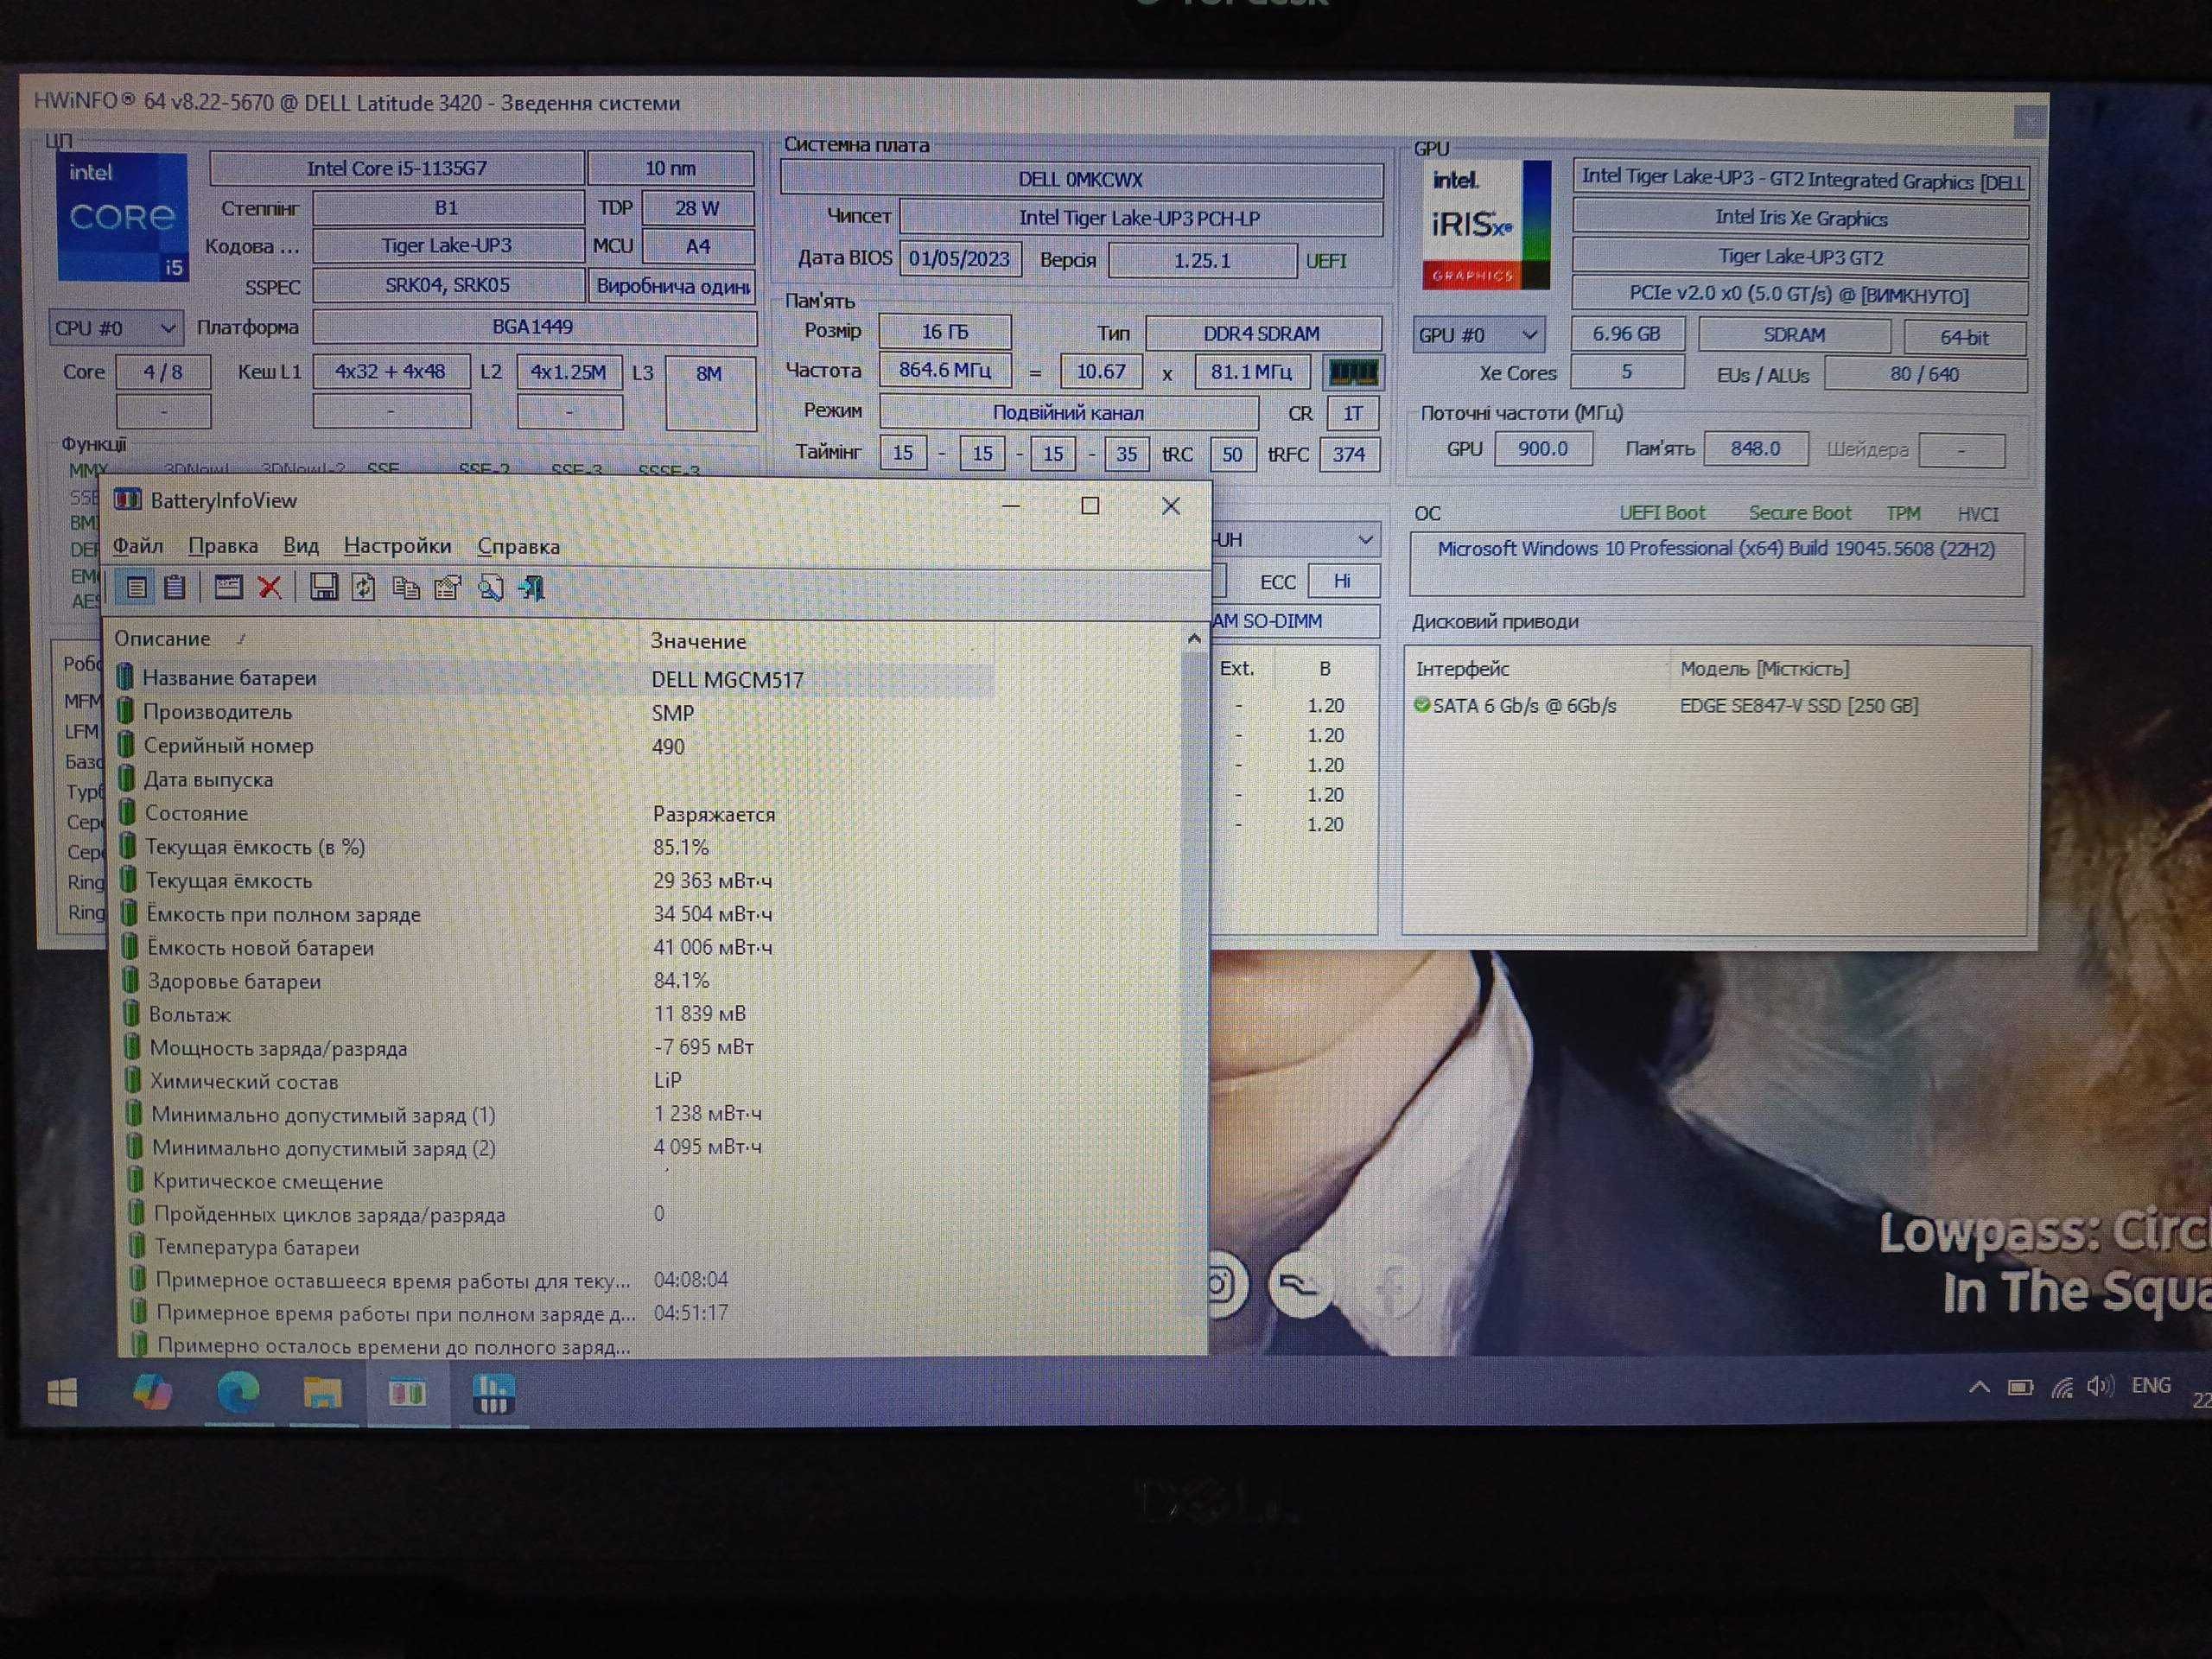Click the green SATA drive status icon
Screen dimensions: 2212x1659
pos(1421,705)
